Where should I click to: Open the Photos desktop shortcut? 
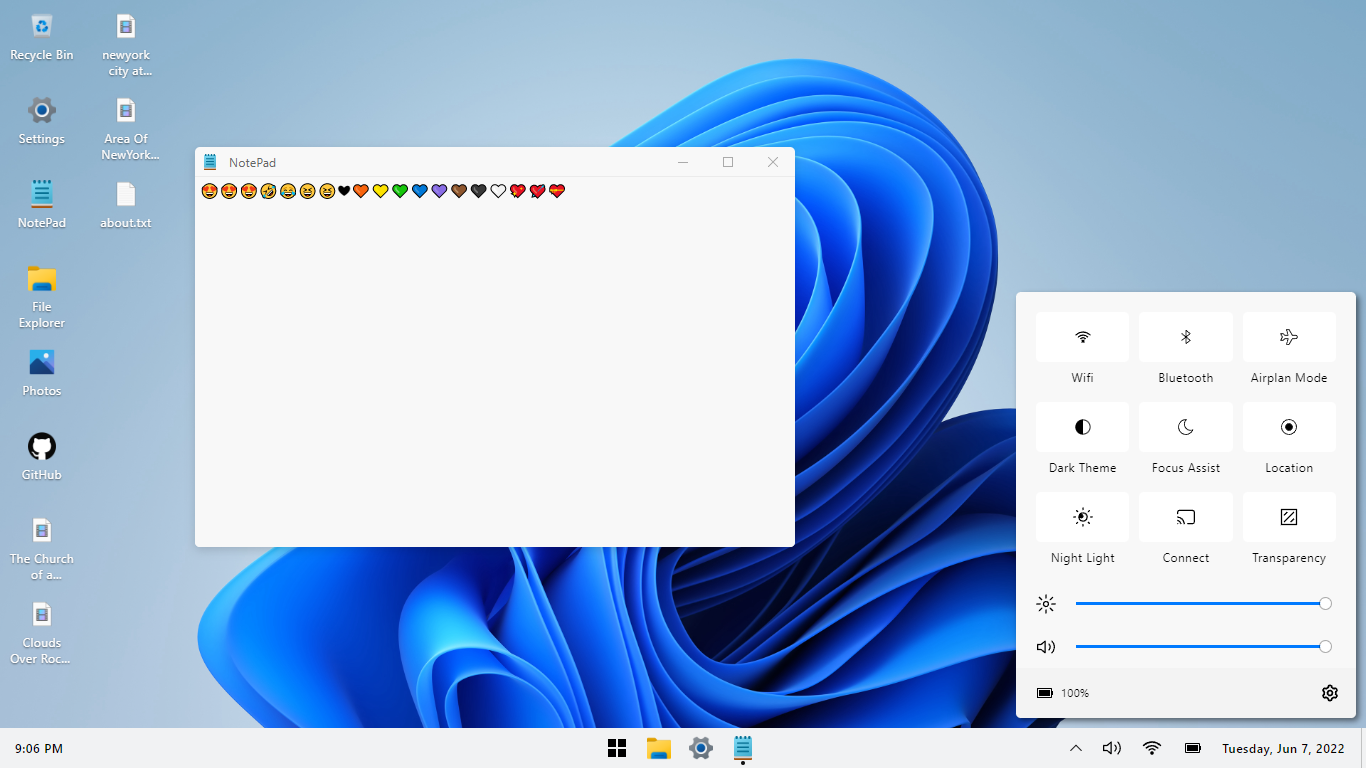[x=42, y=363]
